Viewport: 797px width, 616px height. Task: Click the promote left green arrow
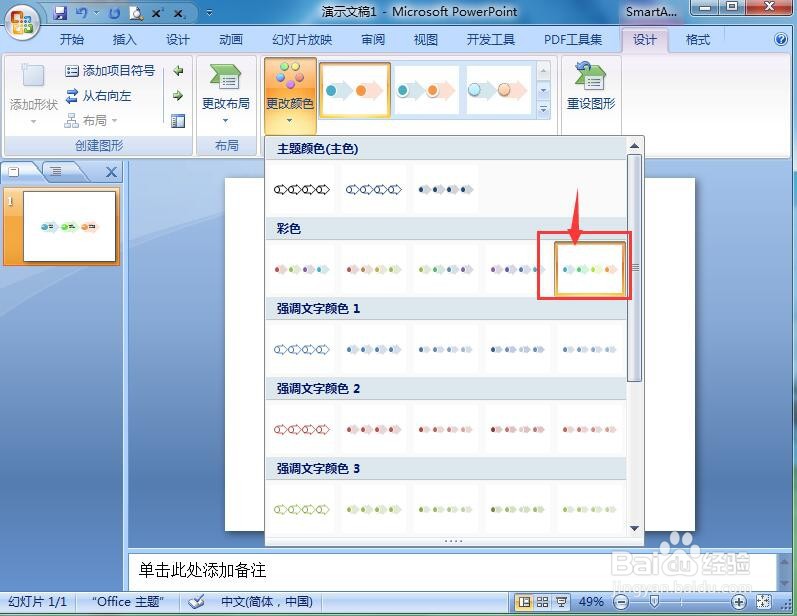[x=178, y=71]
